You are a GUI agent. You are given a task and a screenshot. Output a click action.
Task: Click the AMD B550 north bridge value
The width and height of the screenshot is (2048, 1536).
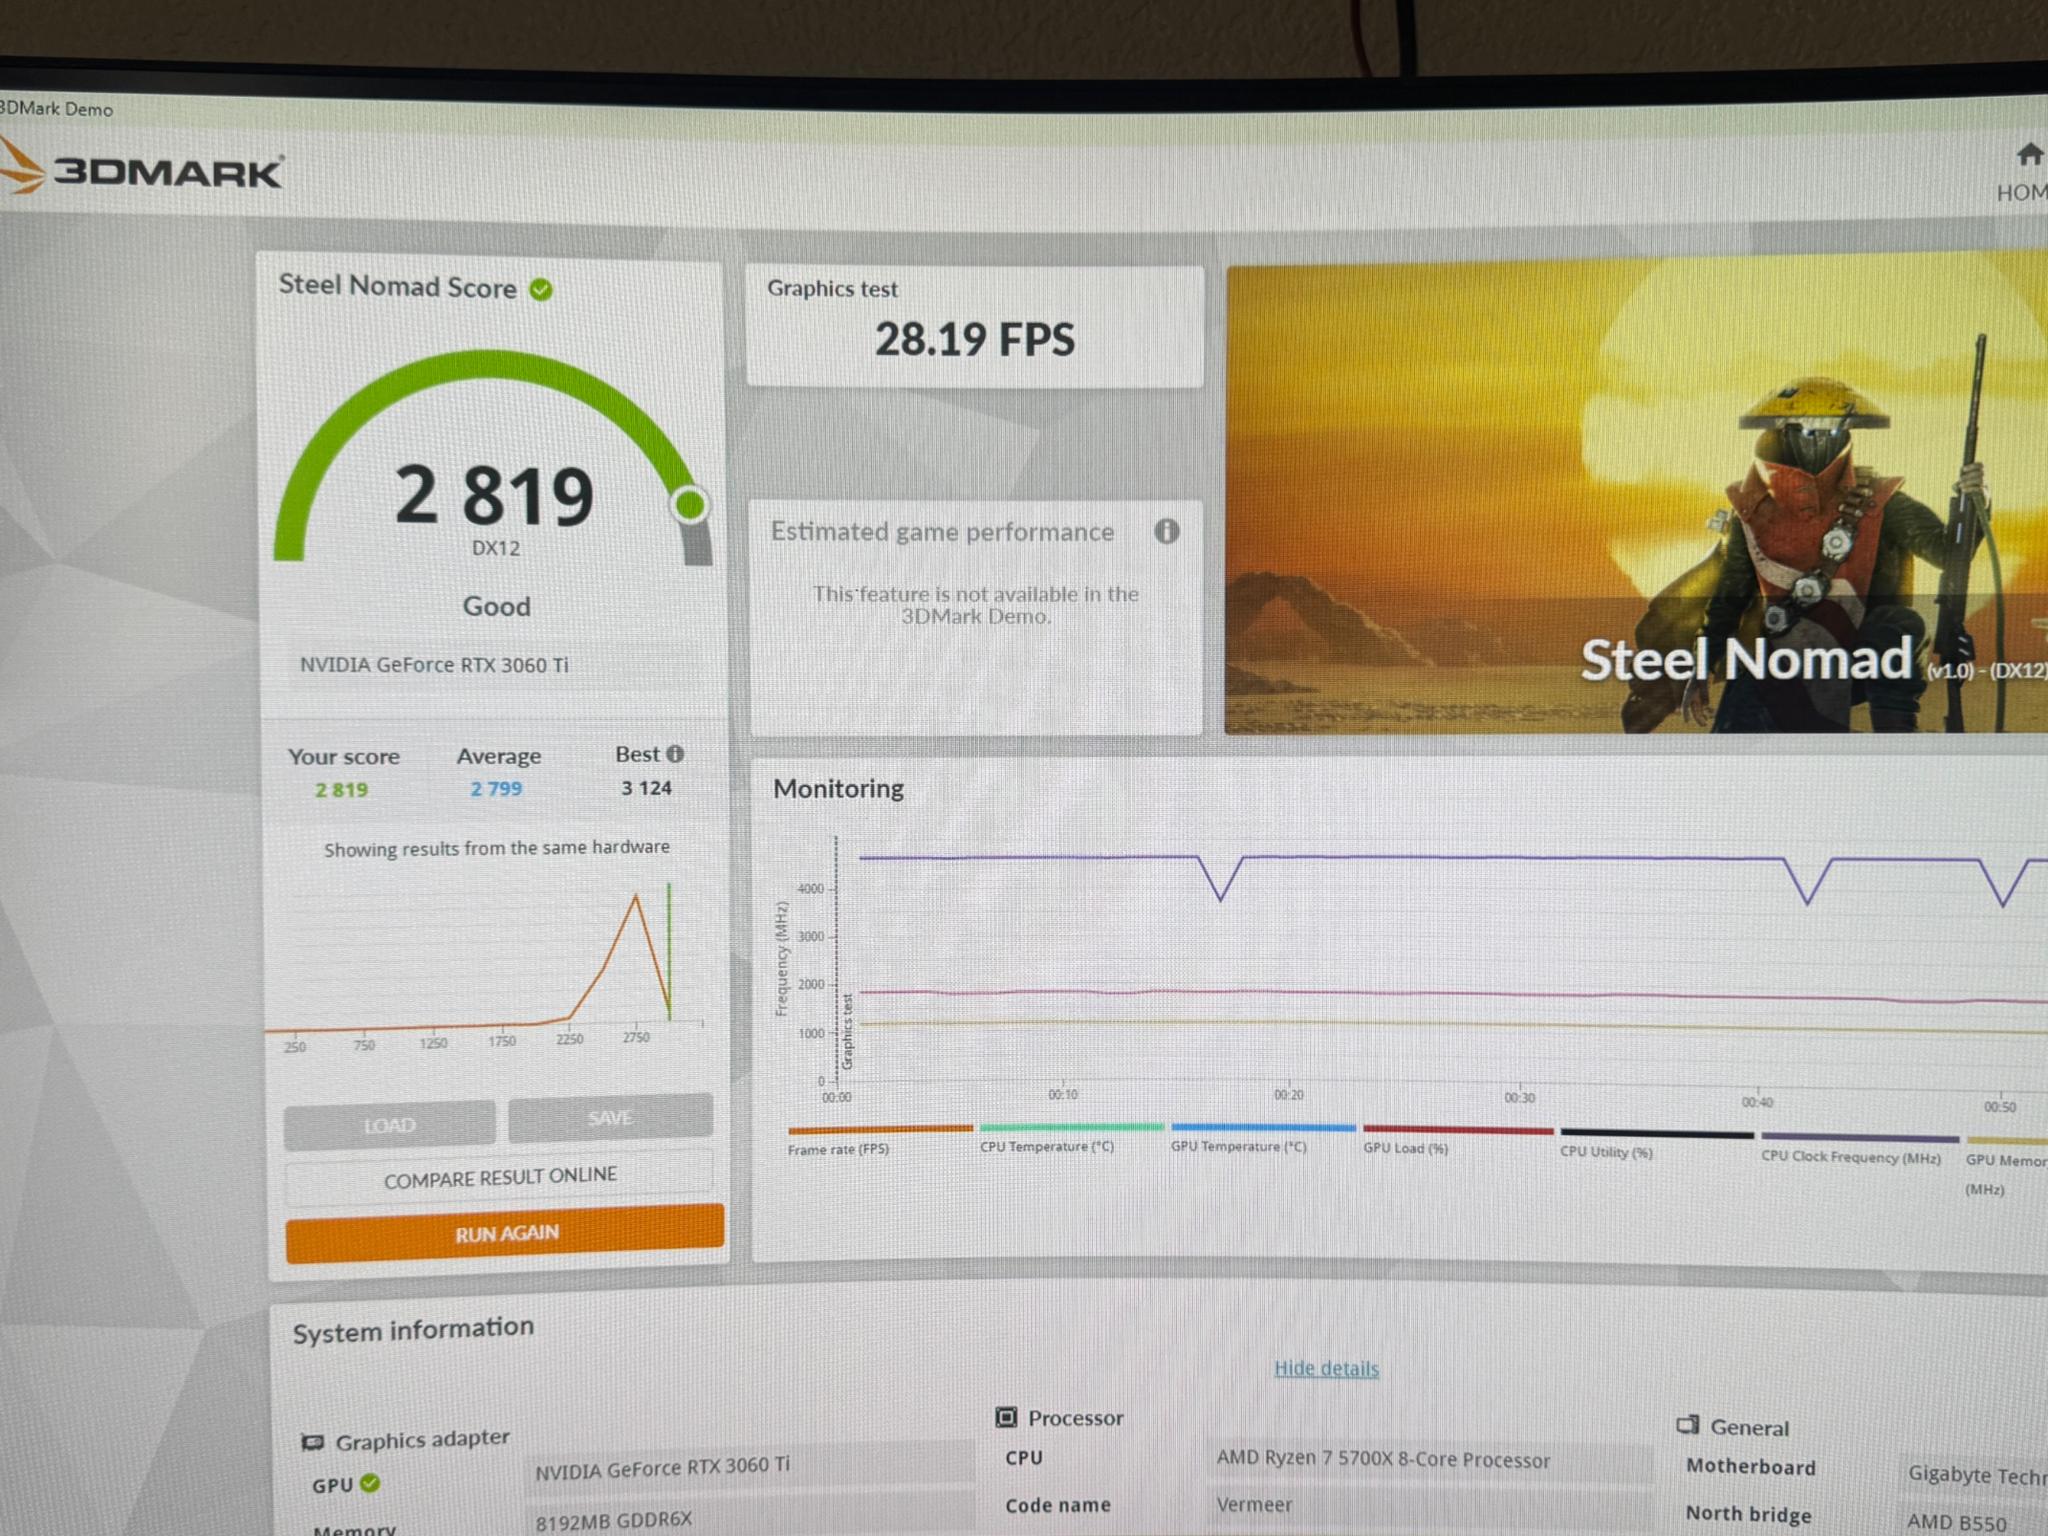[x=1955, y=1522]
